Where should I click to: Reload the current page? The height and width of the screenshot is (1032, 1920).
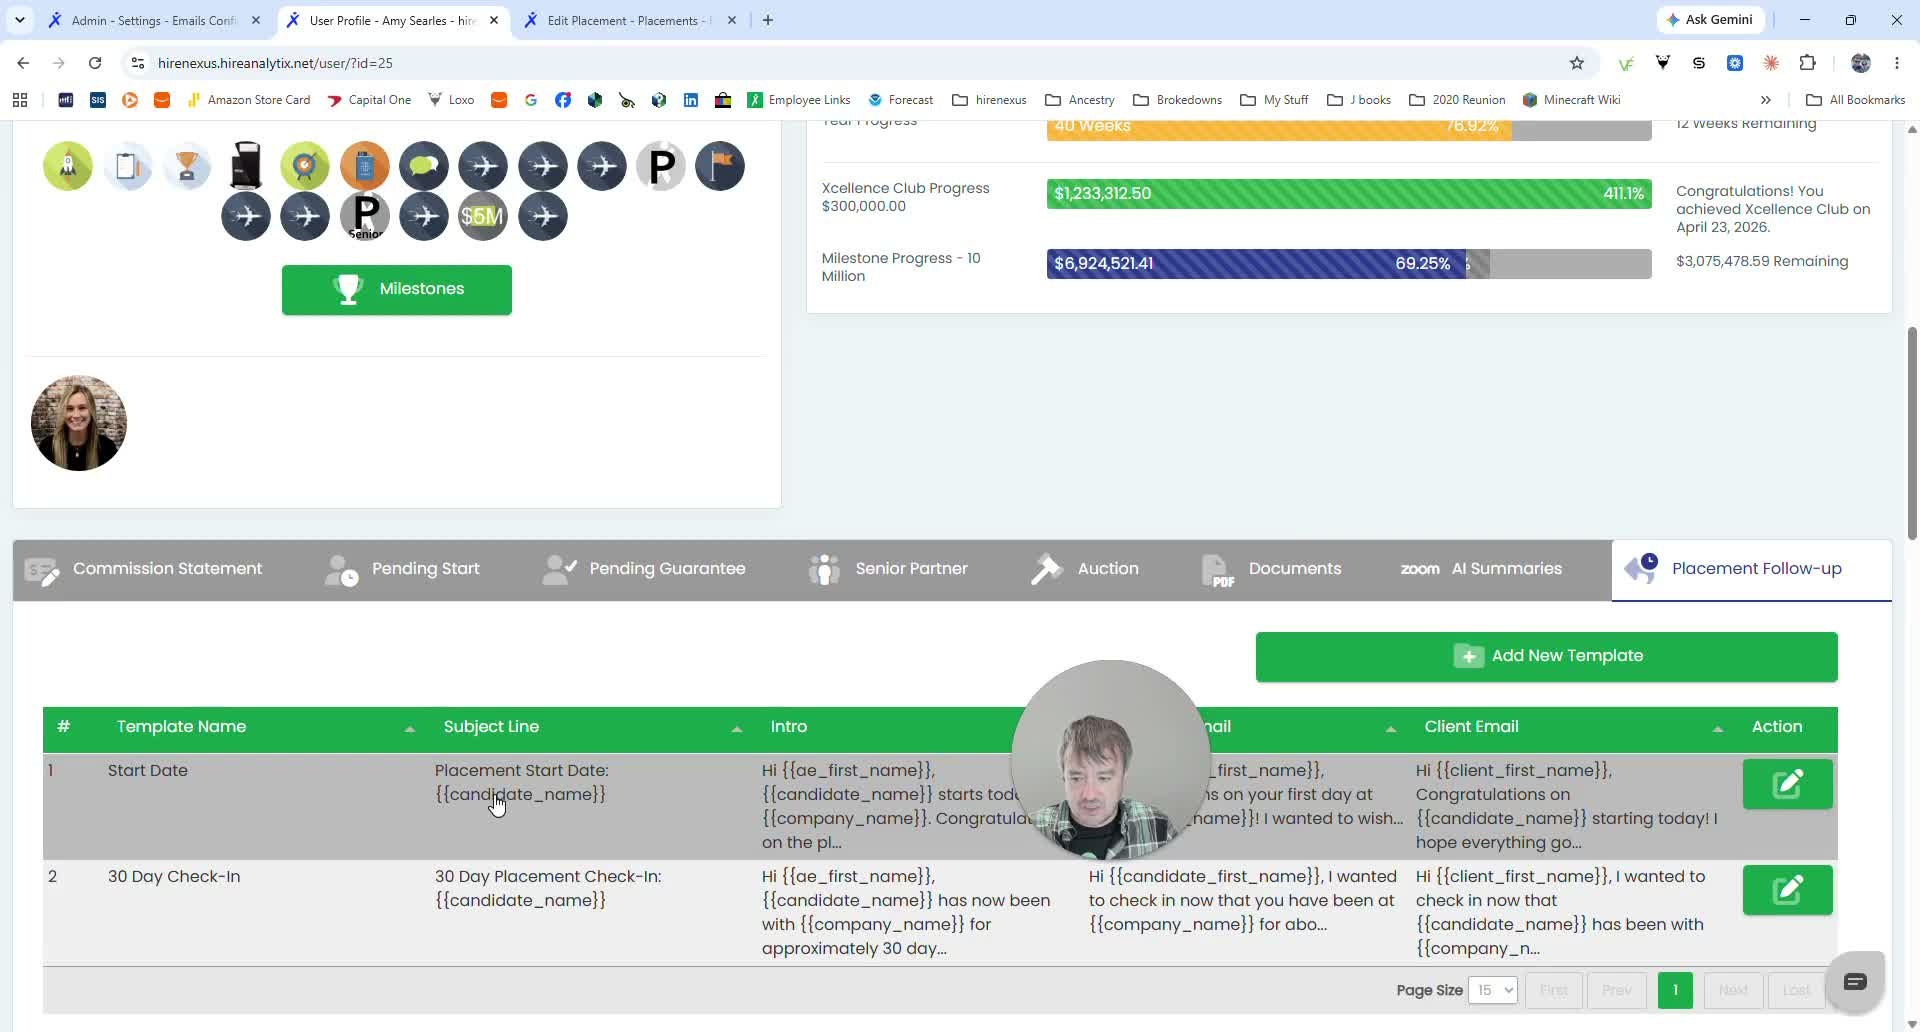pyautogui.click(x=95, y=63)
